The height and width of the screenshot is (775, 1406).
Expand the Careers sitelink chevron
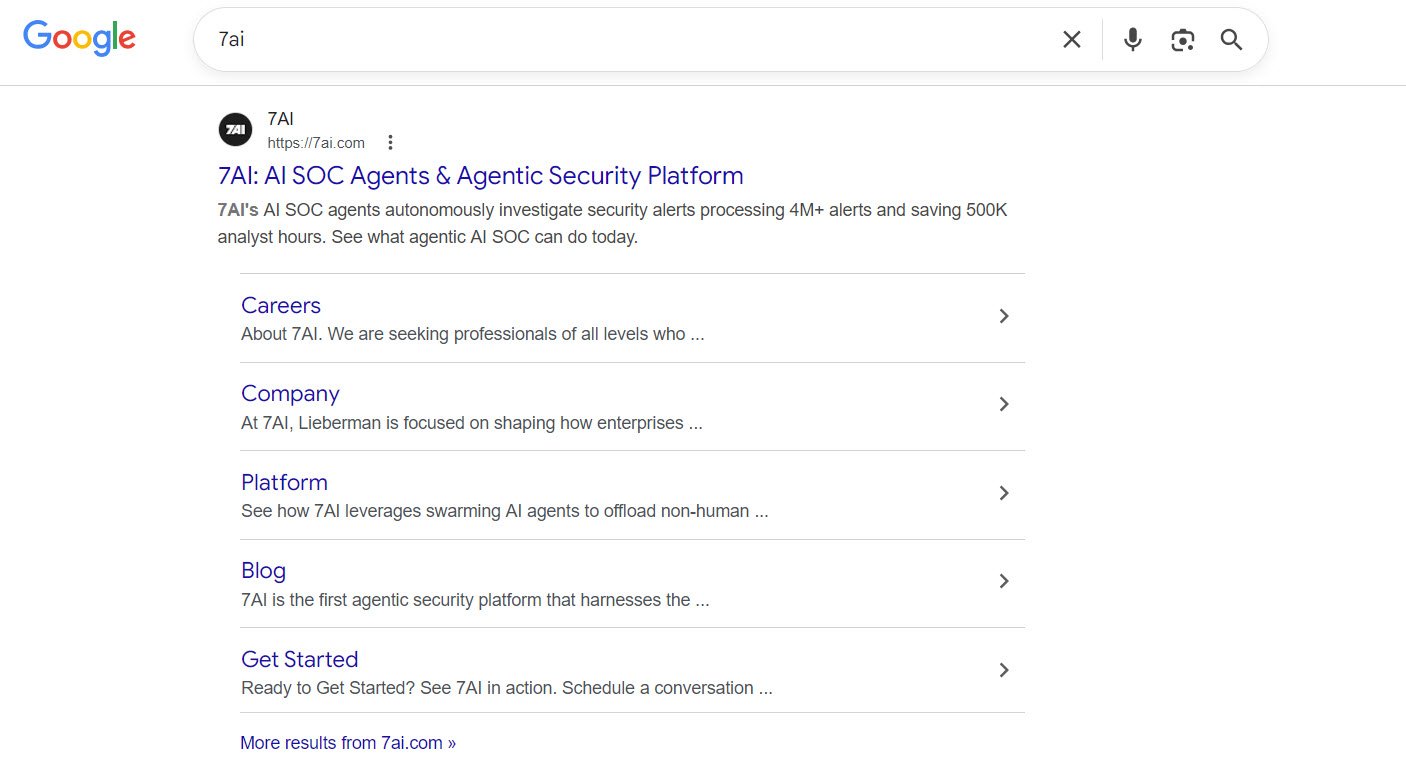tap(1005, 316)
